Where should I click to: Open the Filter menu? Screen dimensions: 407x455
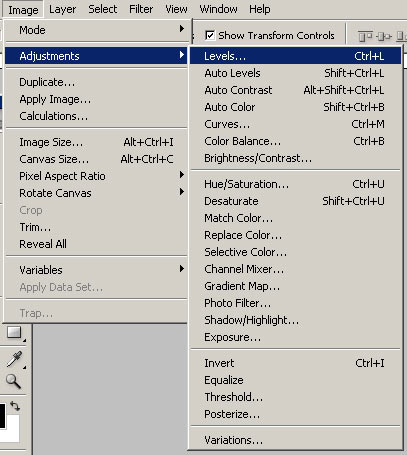141,9
